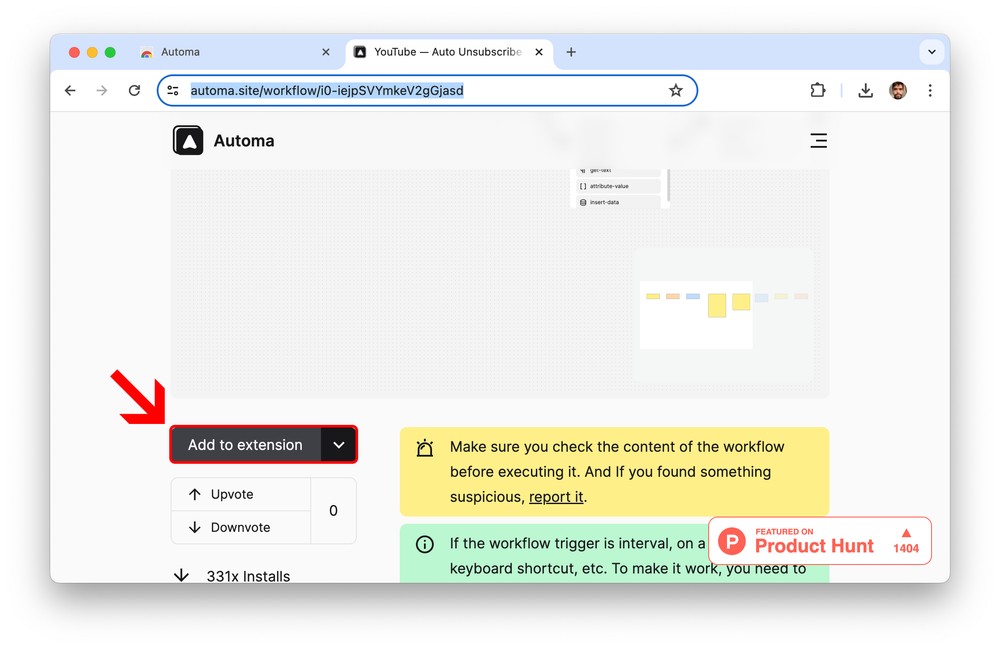Follow the "report it" link
This screenshot has width=1000, height=649.
tap(556, 497)
